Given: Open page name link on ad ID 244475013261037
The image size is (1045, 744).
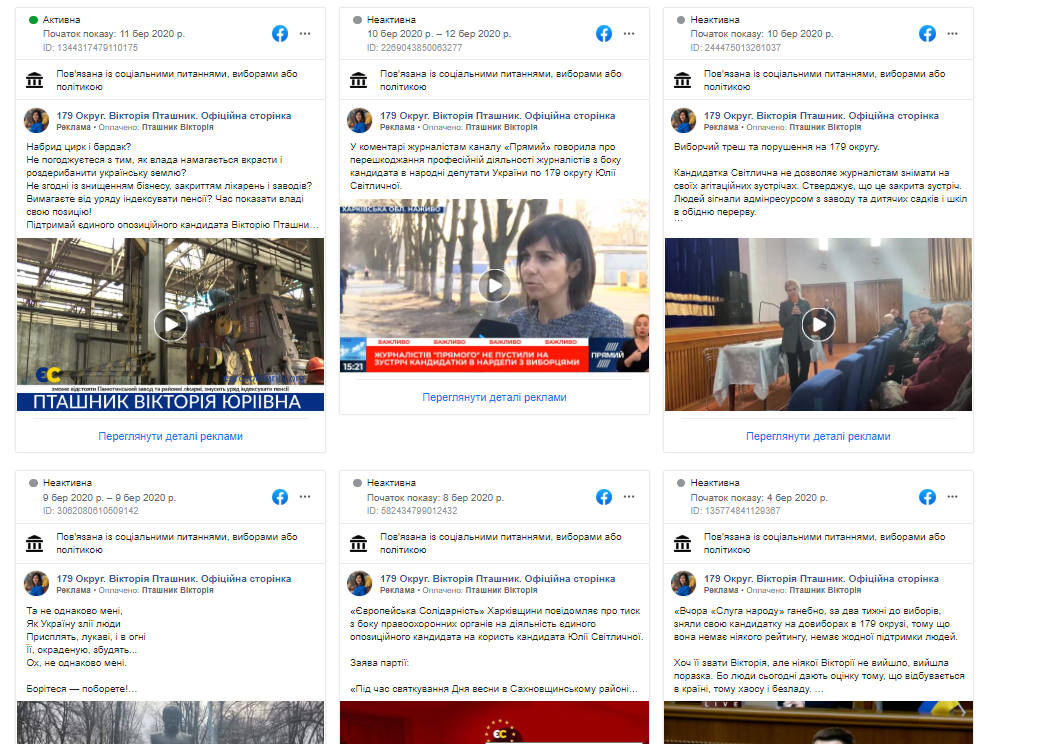Looking at the screenshot, I should 821,116.
